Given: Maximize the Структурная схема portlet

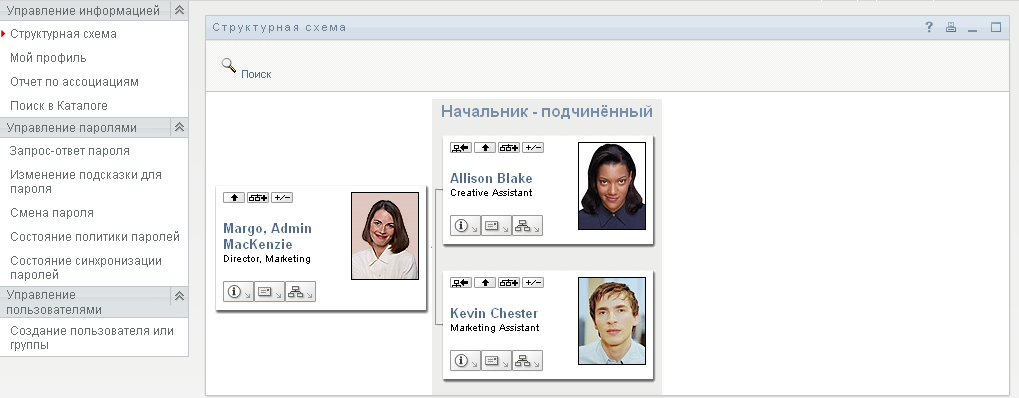Looking at the screenshot, I should pos(996,27).
